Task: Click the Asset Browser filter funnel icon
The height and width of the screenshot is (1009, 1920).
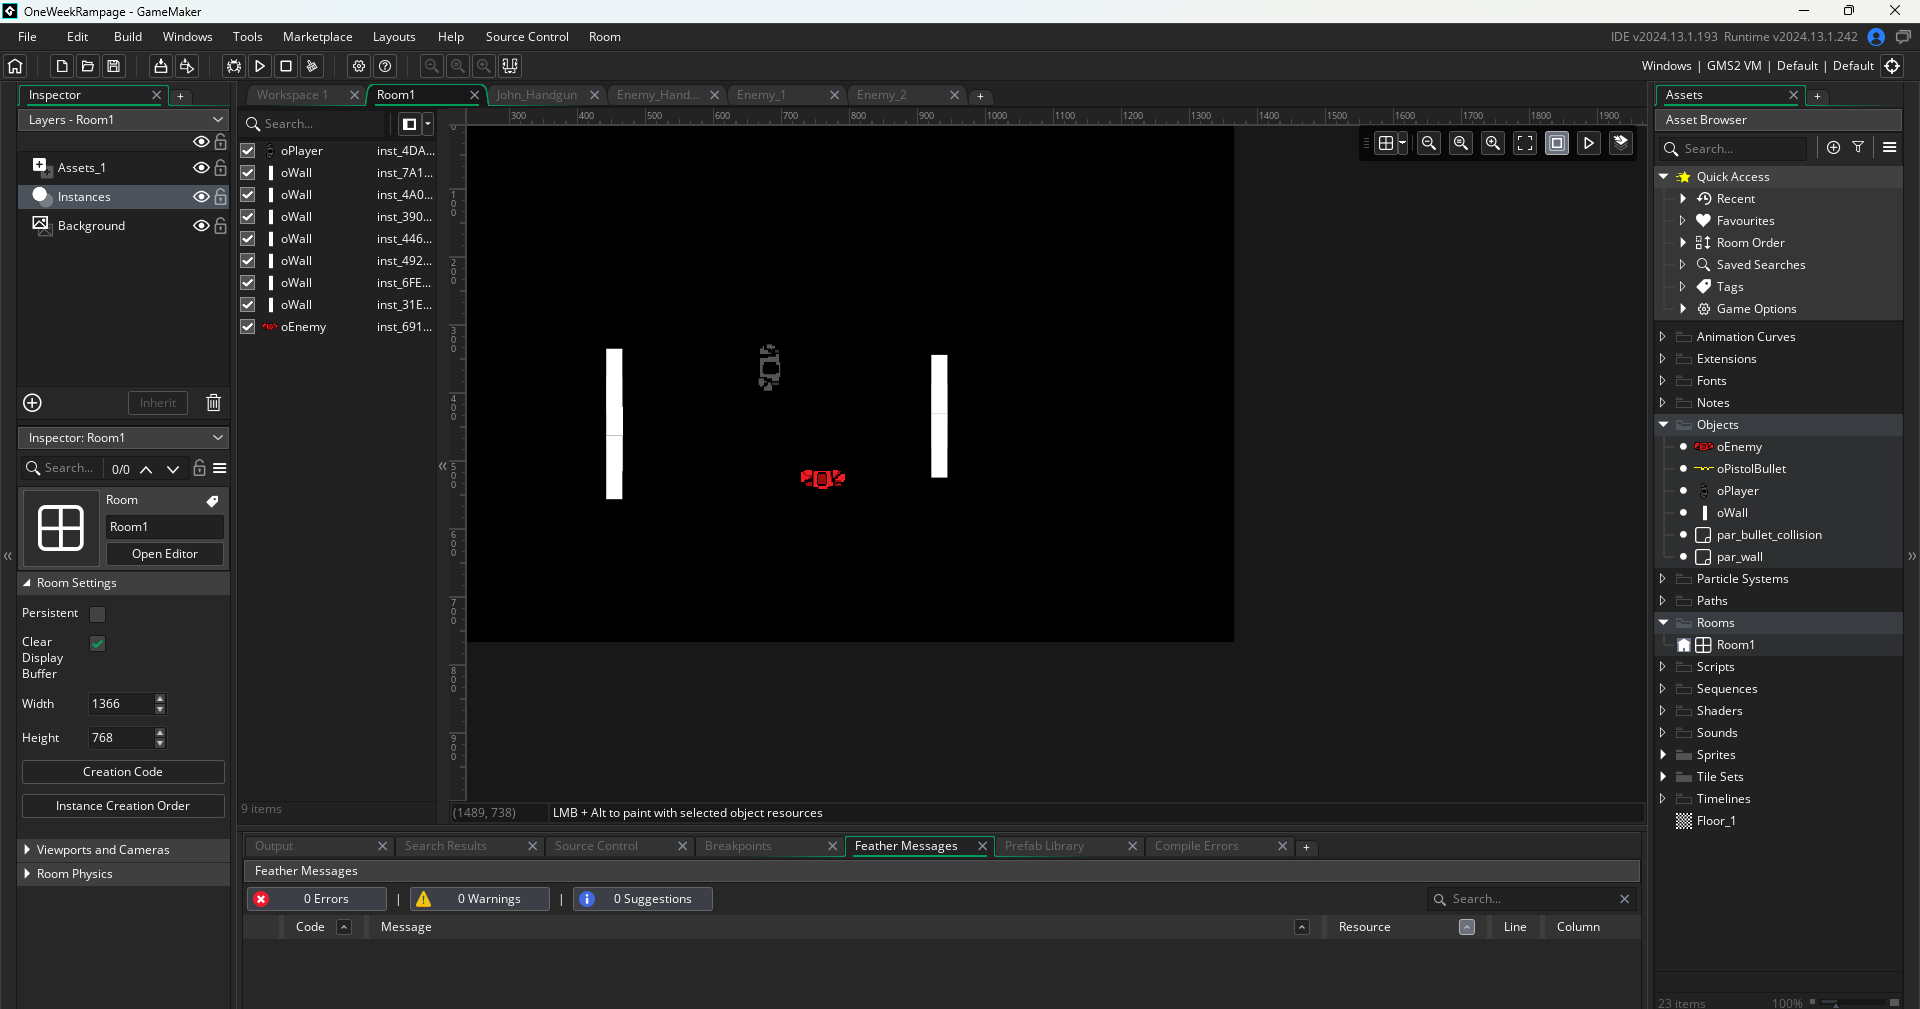Action: (1858, 147)
